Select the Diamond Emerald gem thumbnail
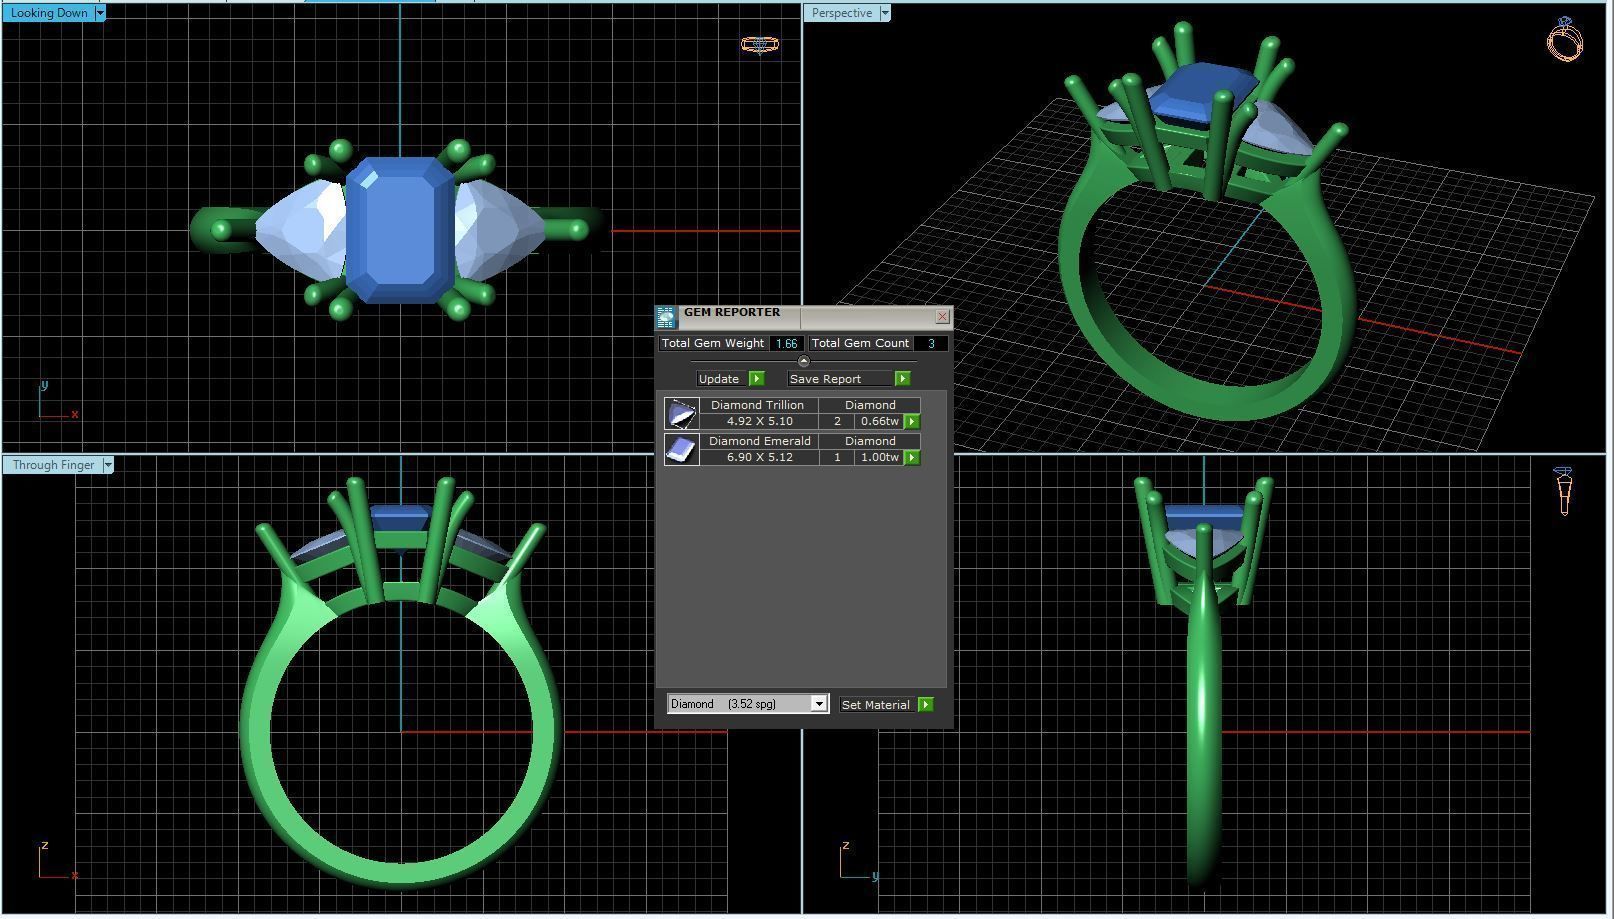This screenshot has width=1614, height=919. [x=681, y=450]
